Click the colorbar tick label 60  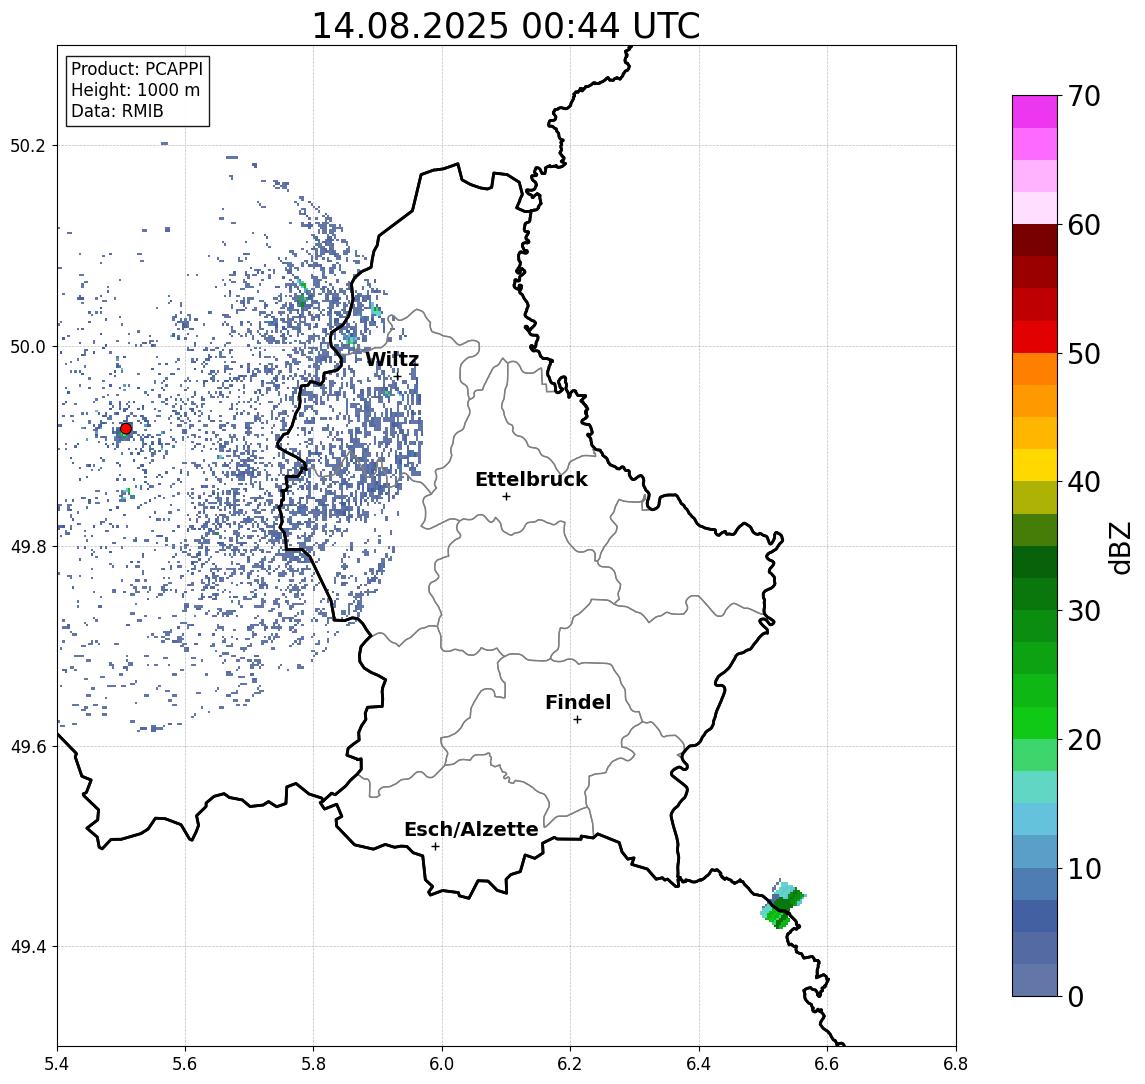click(1084, 225)
